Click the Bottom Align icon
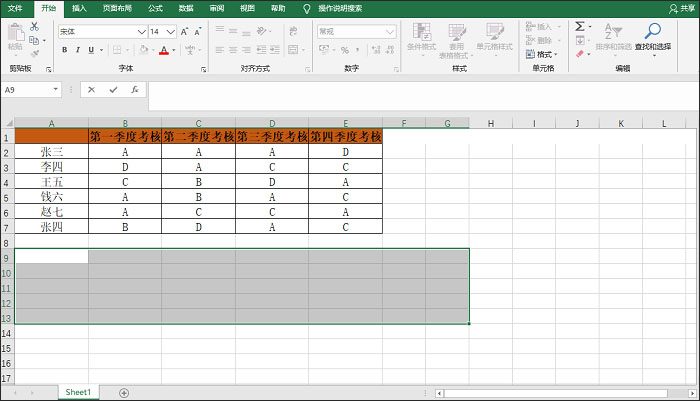Image resolution: width=700 pixels, height=401 pixels. (x=246, y=31)
